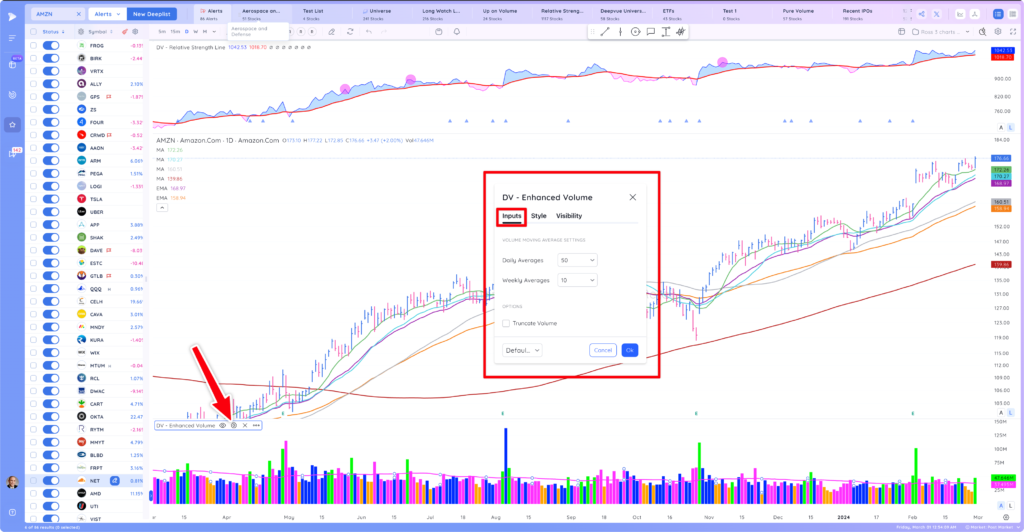Image resolution: width=1024 pixels, height=532 pixels.
Task: Open the Test List watchlist tab
Action: coord(313,14)
